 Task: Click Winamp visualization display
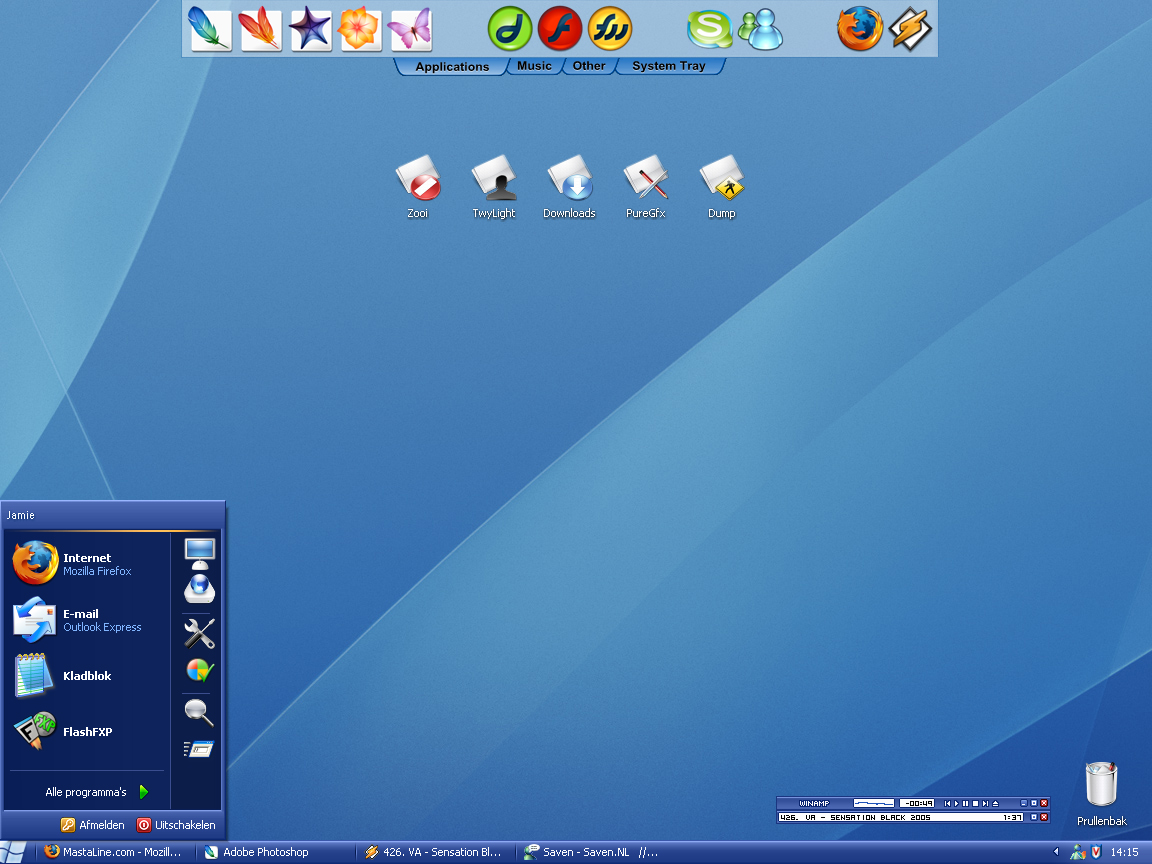click(x=874, y=803)
